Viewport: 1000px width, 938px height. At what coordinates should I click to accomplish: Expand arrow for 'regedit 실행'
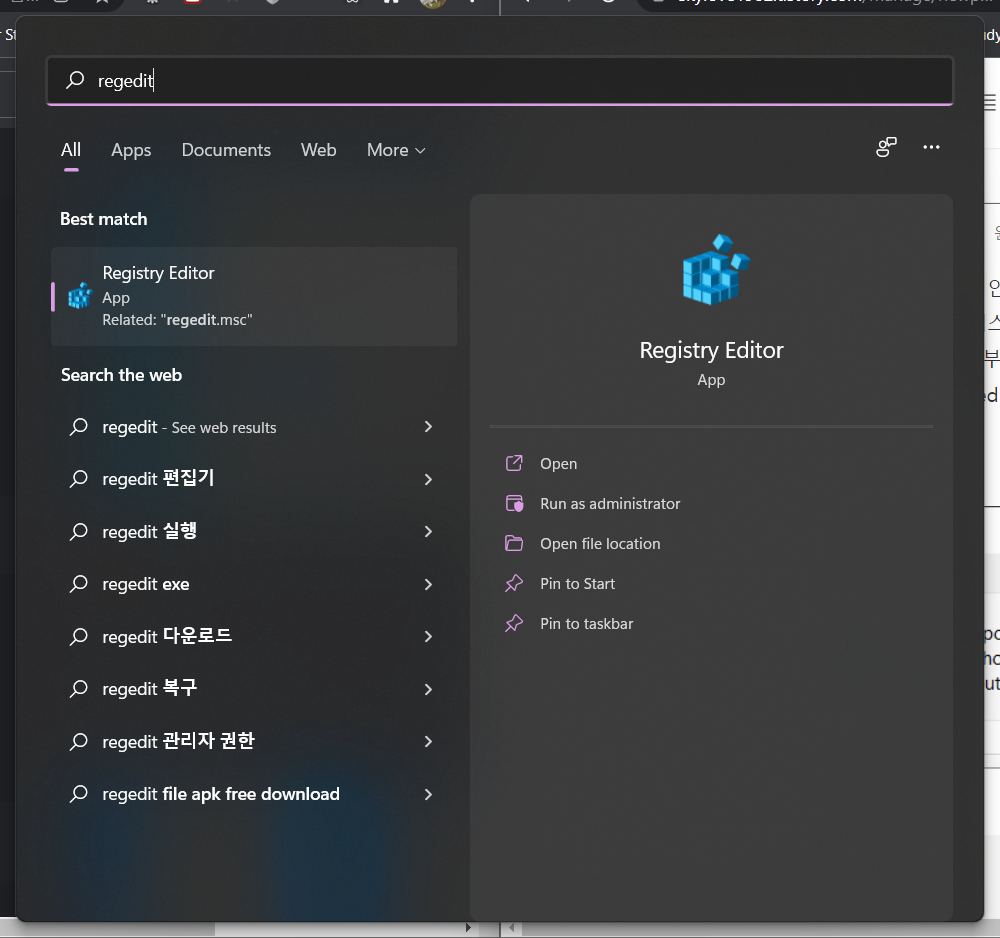pyautogui.click(x=428, y=532)
